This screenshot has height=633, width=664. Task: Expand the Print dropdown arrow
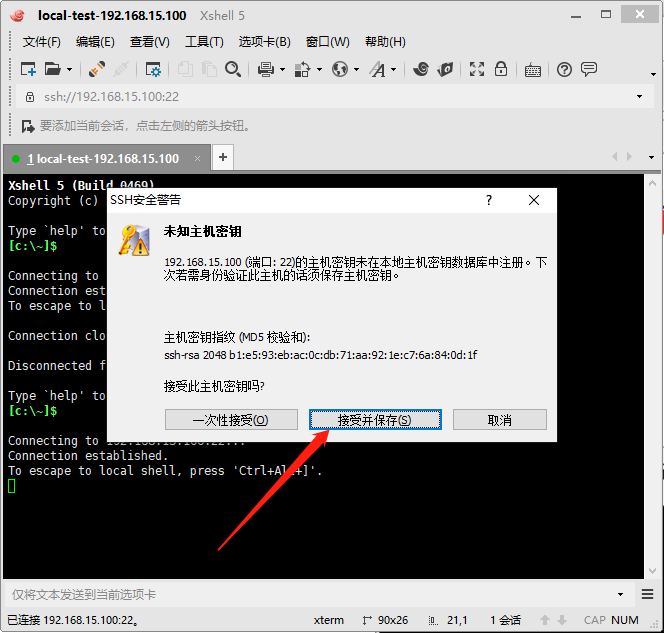(x=282, y=69)
